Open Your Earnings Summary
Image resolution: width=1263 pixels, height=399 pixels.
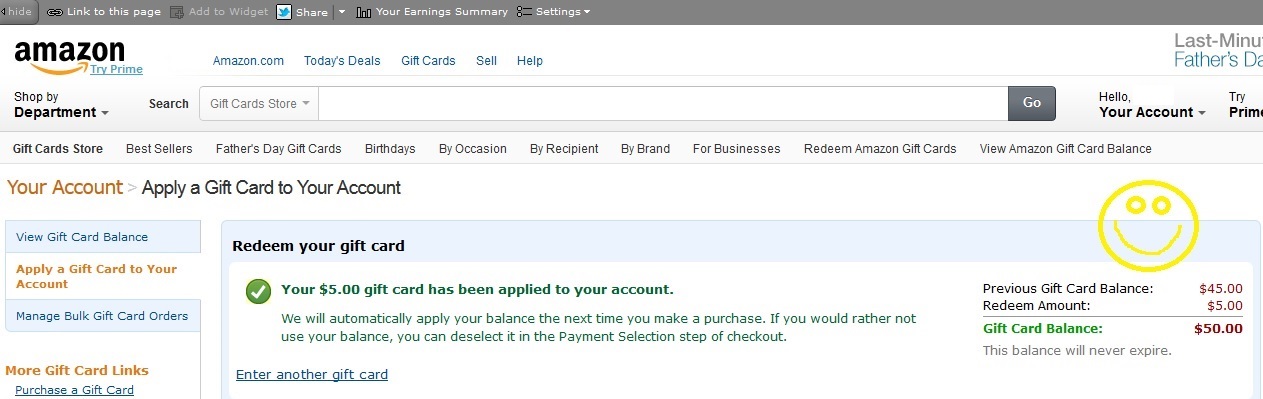tap(442, 12)
